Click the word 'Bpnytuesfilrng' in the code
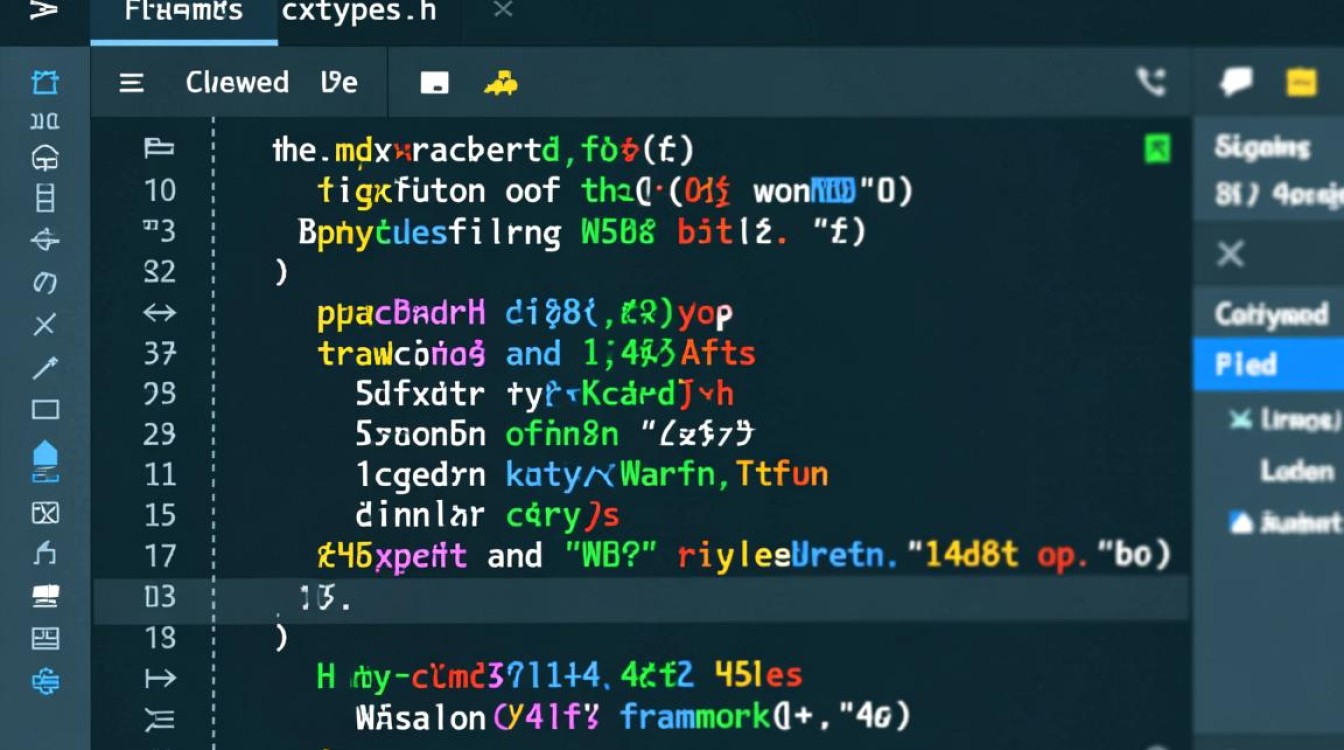1344x750 pixels. 429,232
